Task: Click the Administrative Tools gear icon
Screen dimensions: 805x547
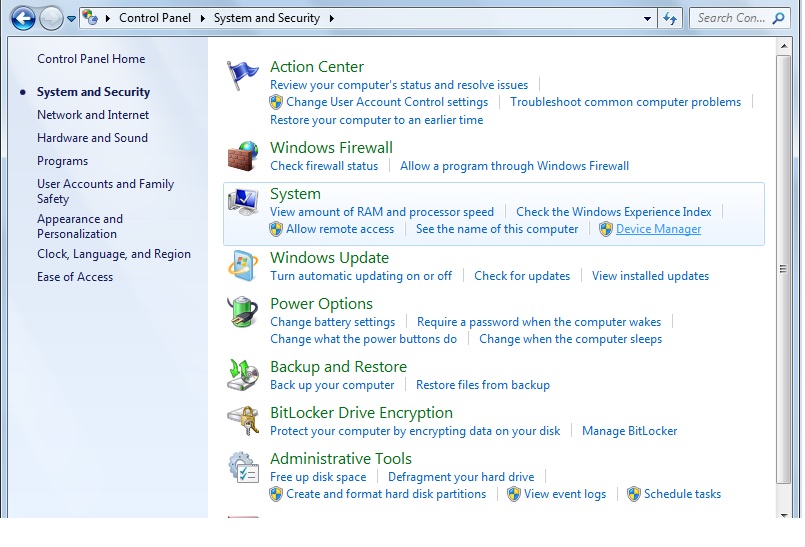Action: (243, 467)
